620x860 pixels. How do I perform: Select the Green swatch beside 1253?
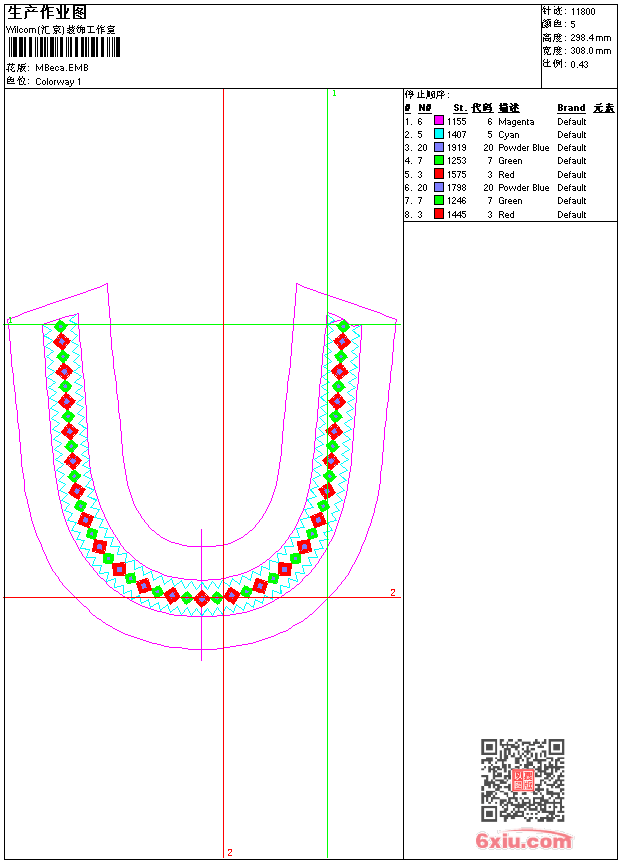(439, 160)
